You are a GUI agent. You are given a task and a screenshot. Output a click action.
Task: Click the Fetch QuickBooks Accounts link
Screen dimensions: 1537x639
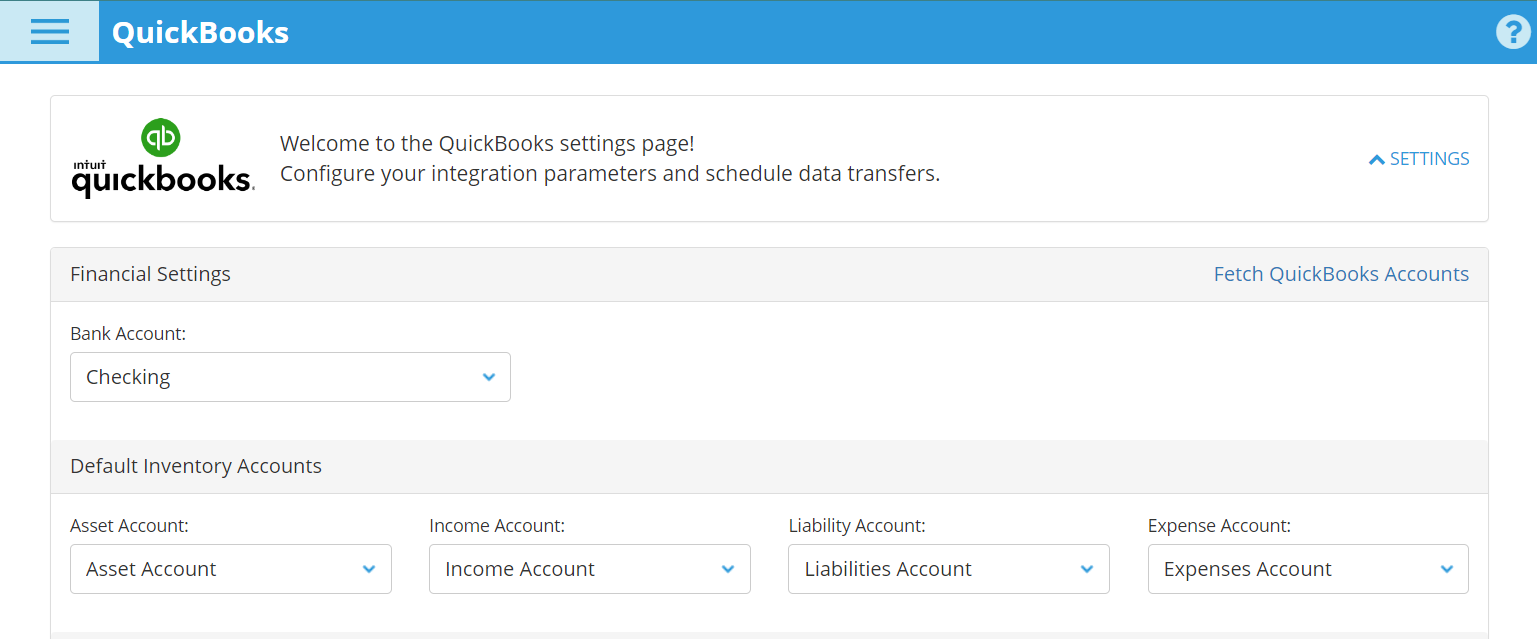tap(1341, 274)
